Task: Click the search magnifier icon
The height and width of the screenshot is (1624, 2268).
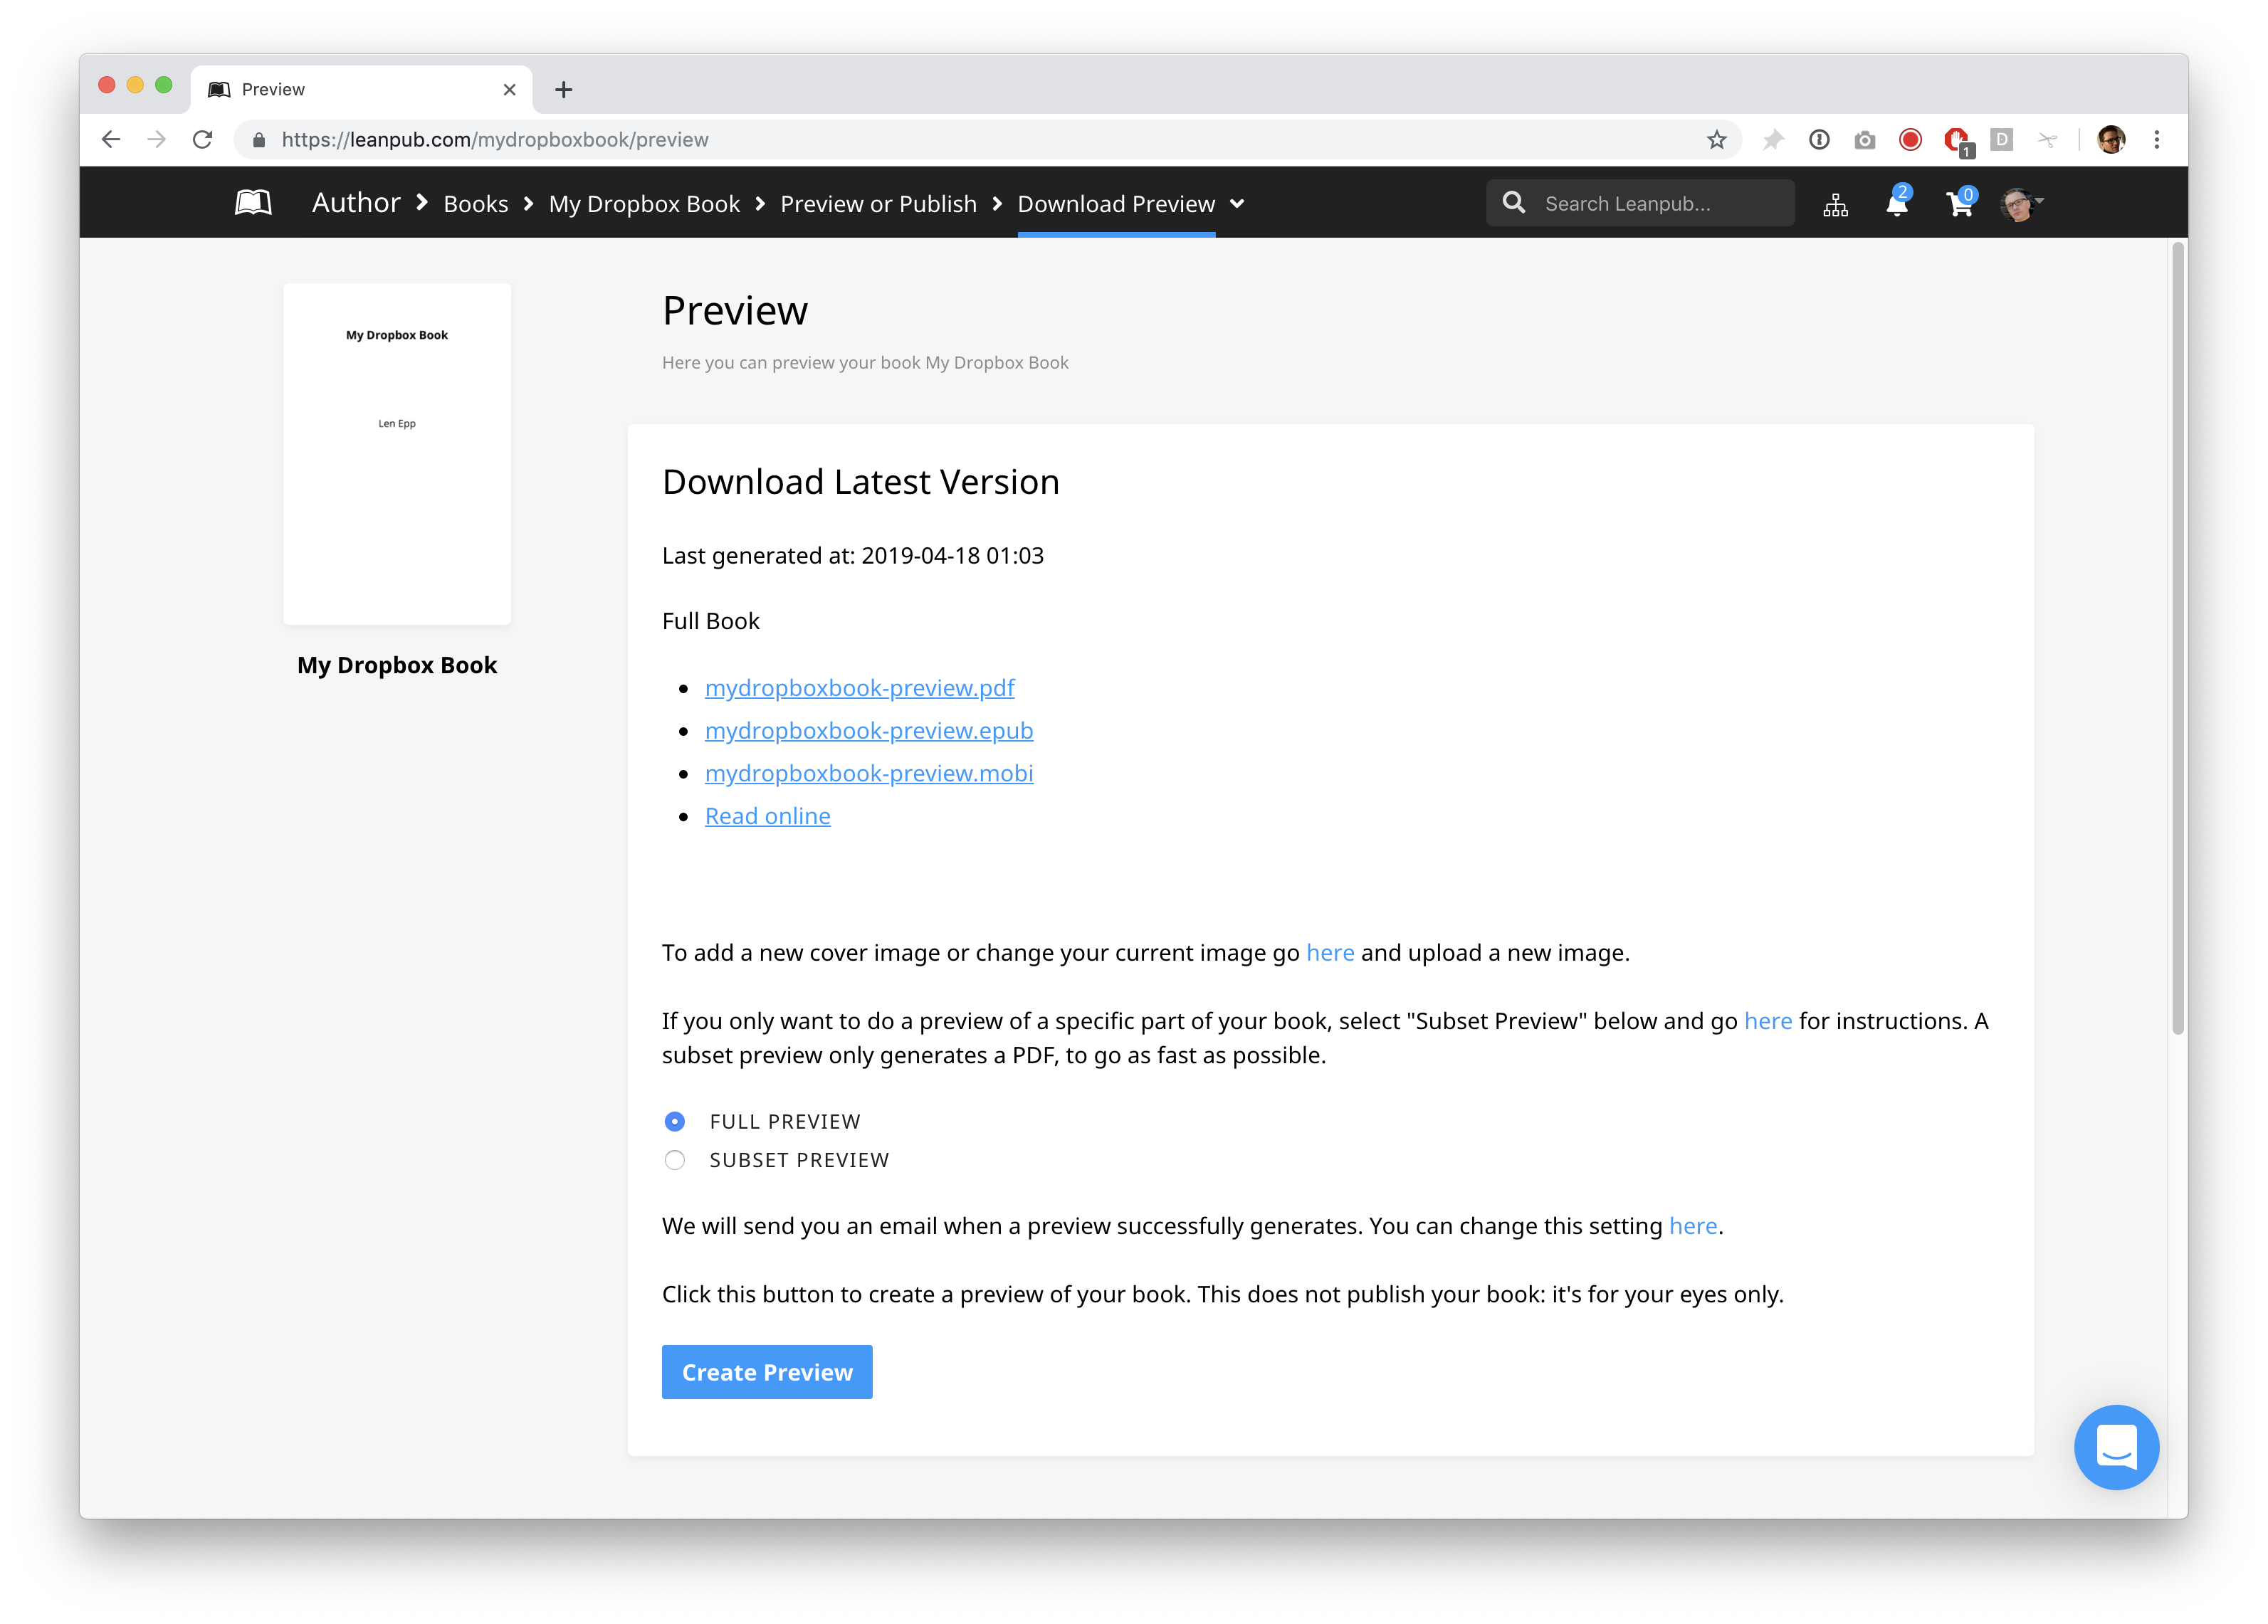Action: click(x=1514, y=203)
